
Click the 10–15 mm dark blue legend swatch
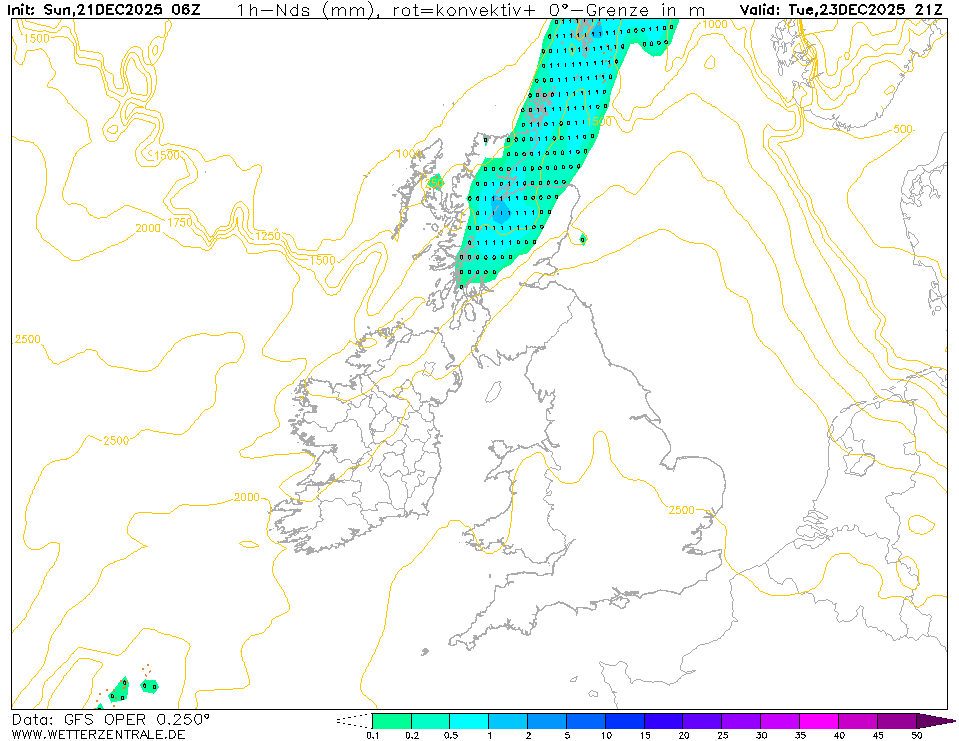coord(625,720)
